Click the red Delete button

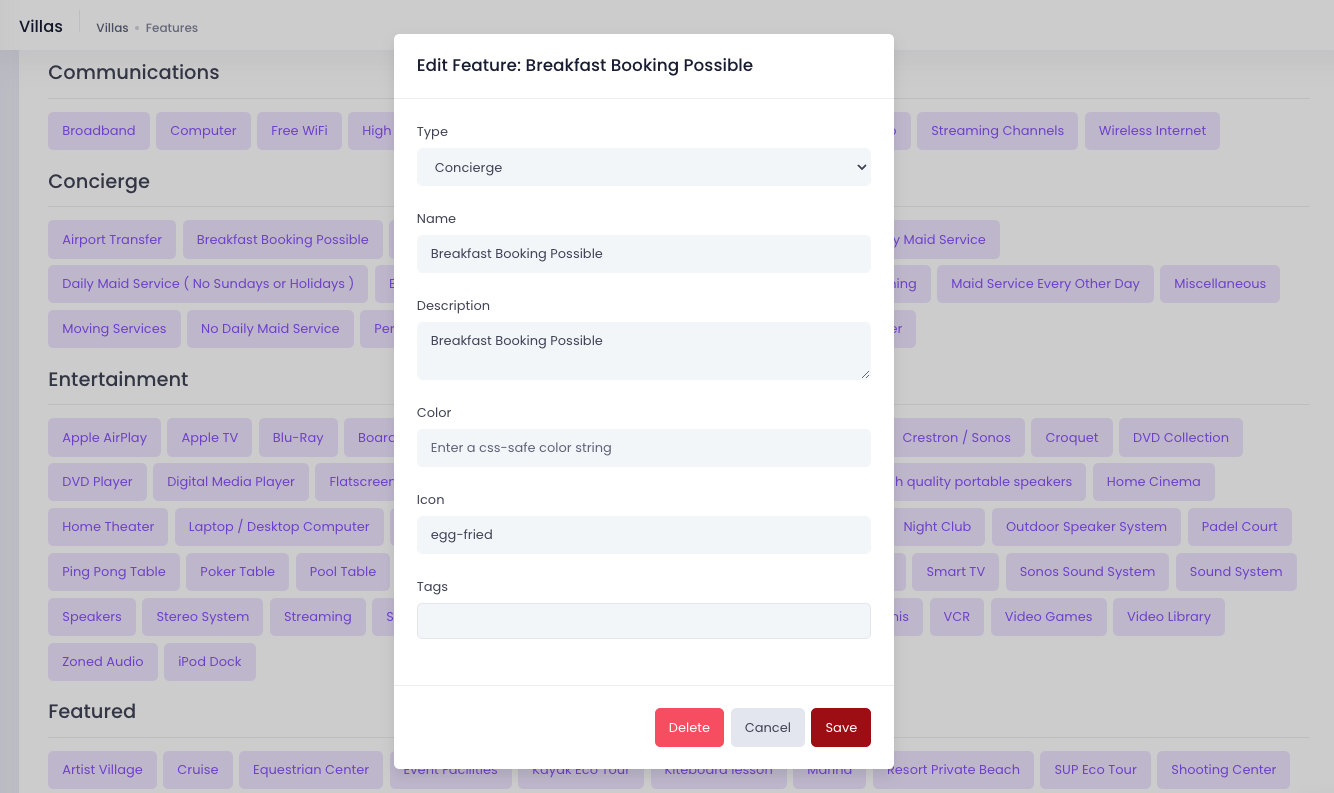689,727
